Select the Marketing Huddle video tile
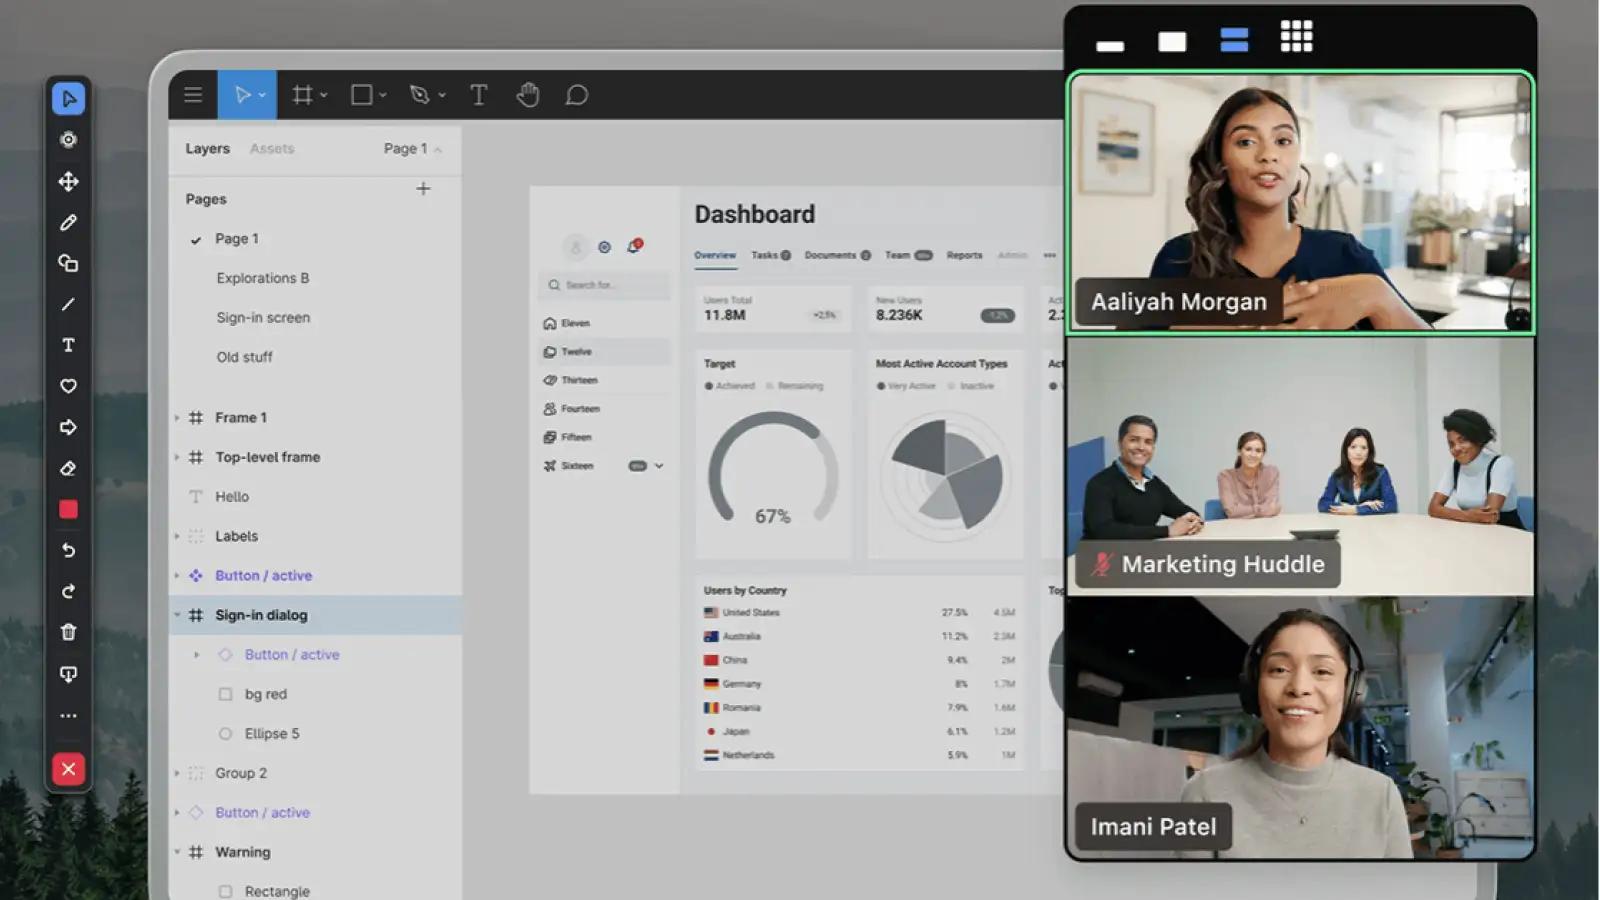Viewport: 1600px width, 900px height. pos(1300,466)
